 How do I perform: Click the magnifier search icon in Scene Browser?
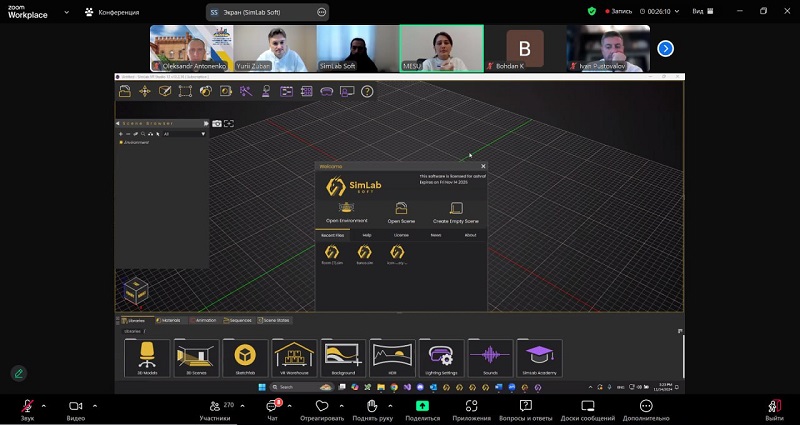pyautogui.click(x=143, y=134)
